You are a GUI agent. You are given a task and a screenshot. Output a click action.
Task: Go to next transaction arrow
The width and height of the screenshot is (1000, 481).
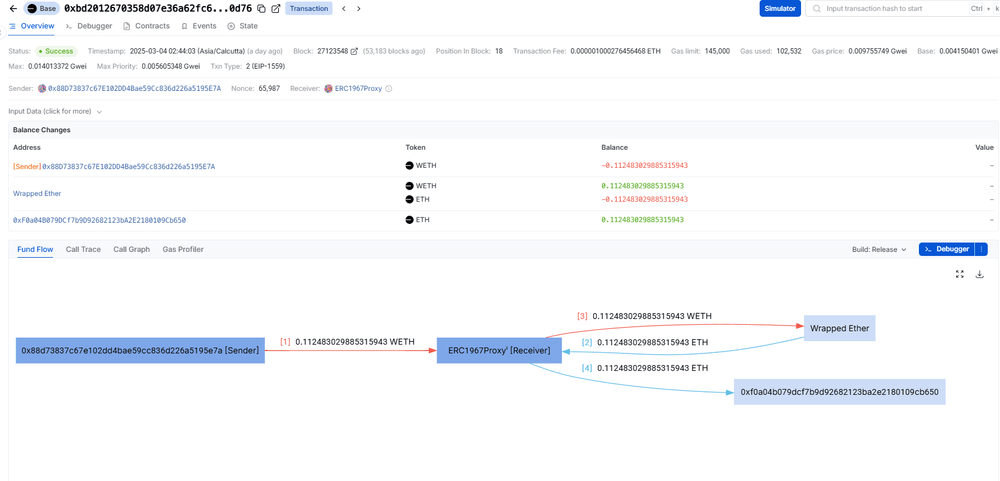[x=359, y=9]
